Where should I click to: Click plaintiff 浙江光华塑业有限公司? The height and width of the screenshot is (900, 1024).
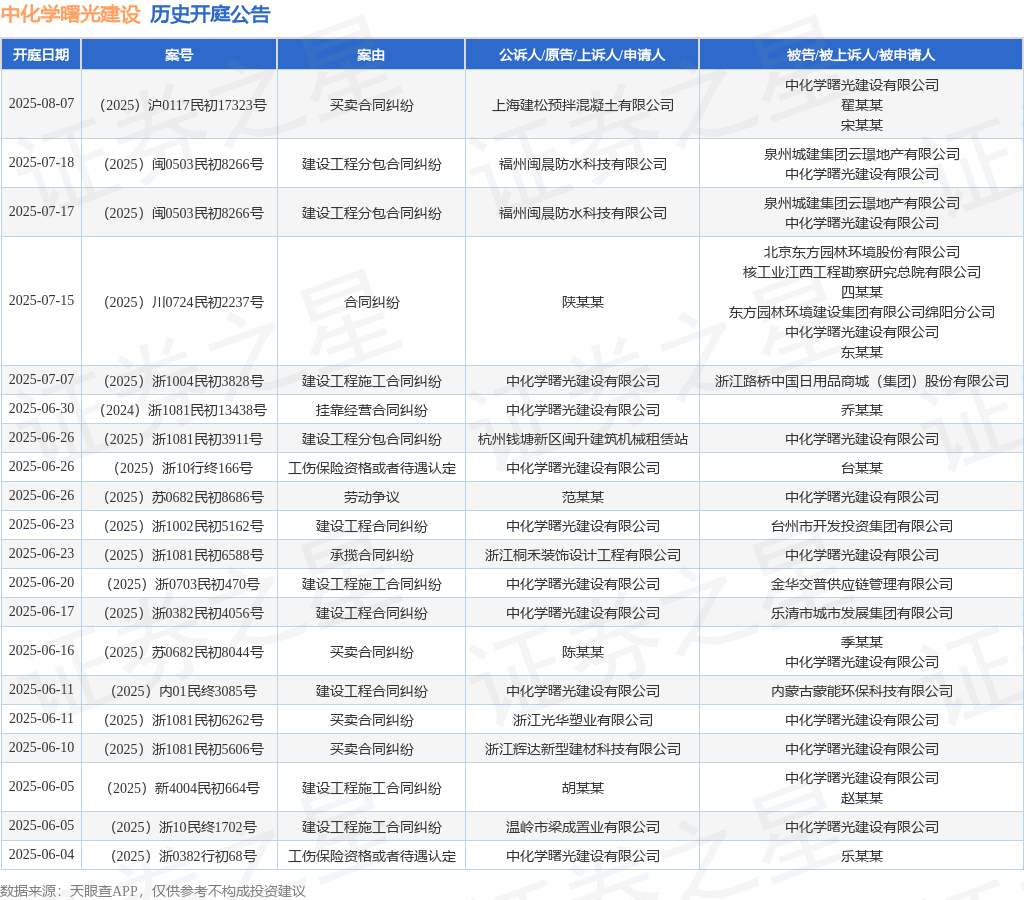[583, 720]
